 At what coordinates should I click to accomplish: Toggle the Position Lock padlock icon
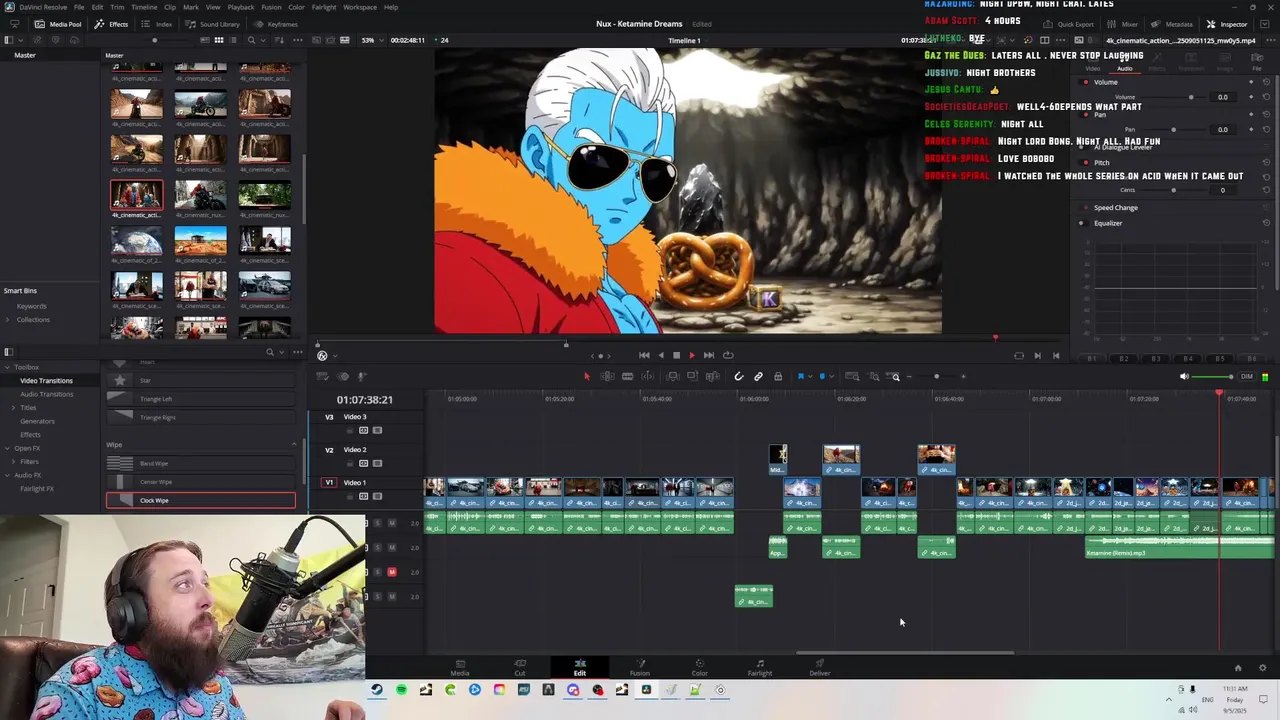click(778, 377)
